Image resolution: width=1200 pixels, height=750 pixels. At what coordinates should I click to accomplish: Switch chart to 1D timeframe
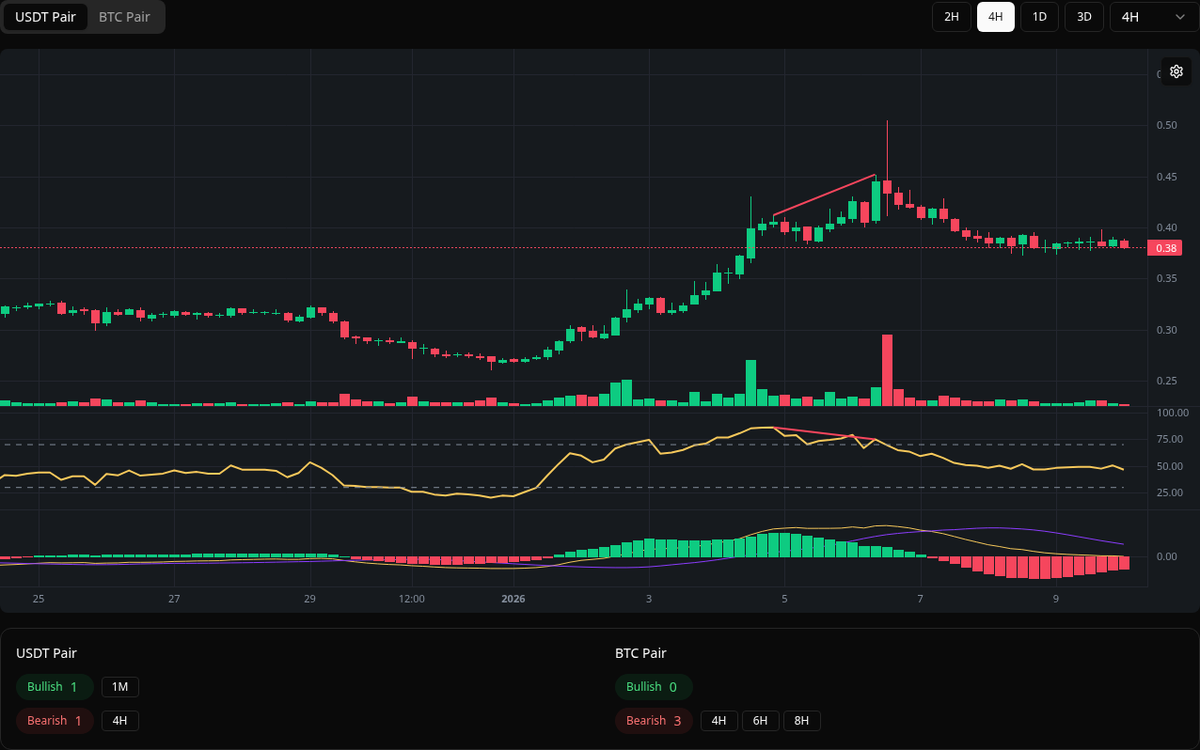click(x=1039, y=17)
